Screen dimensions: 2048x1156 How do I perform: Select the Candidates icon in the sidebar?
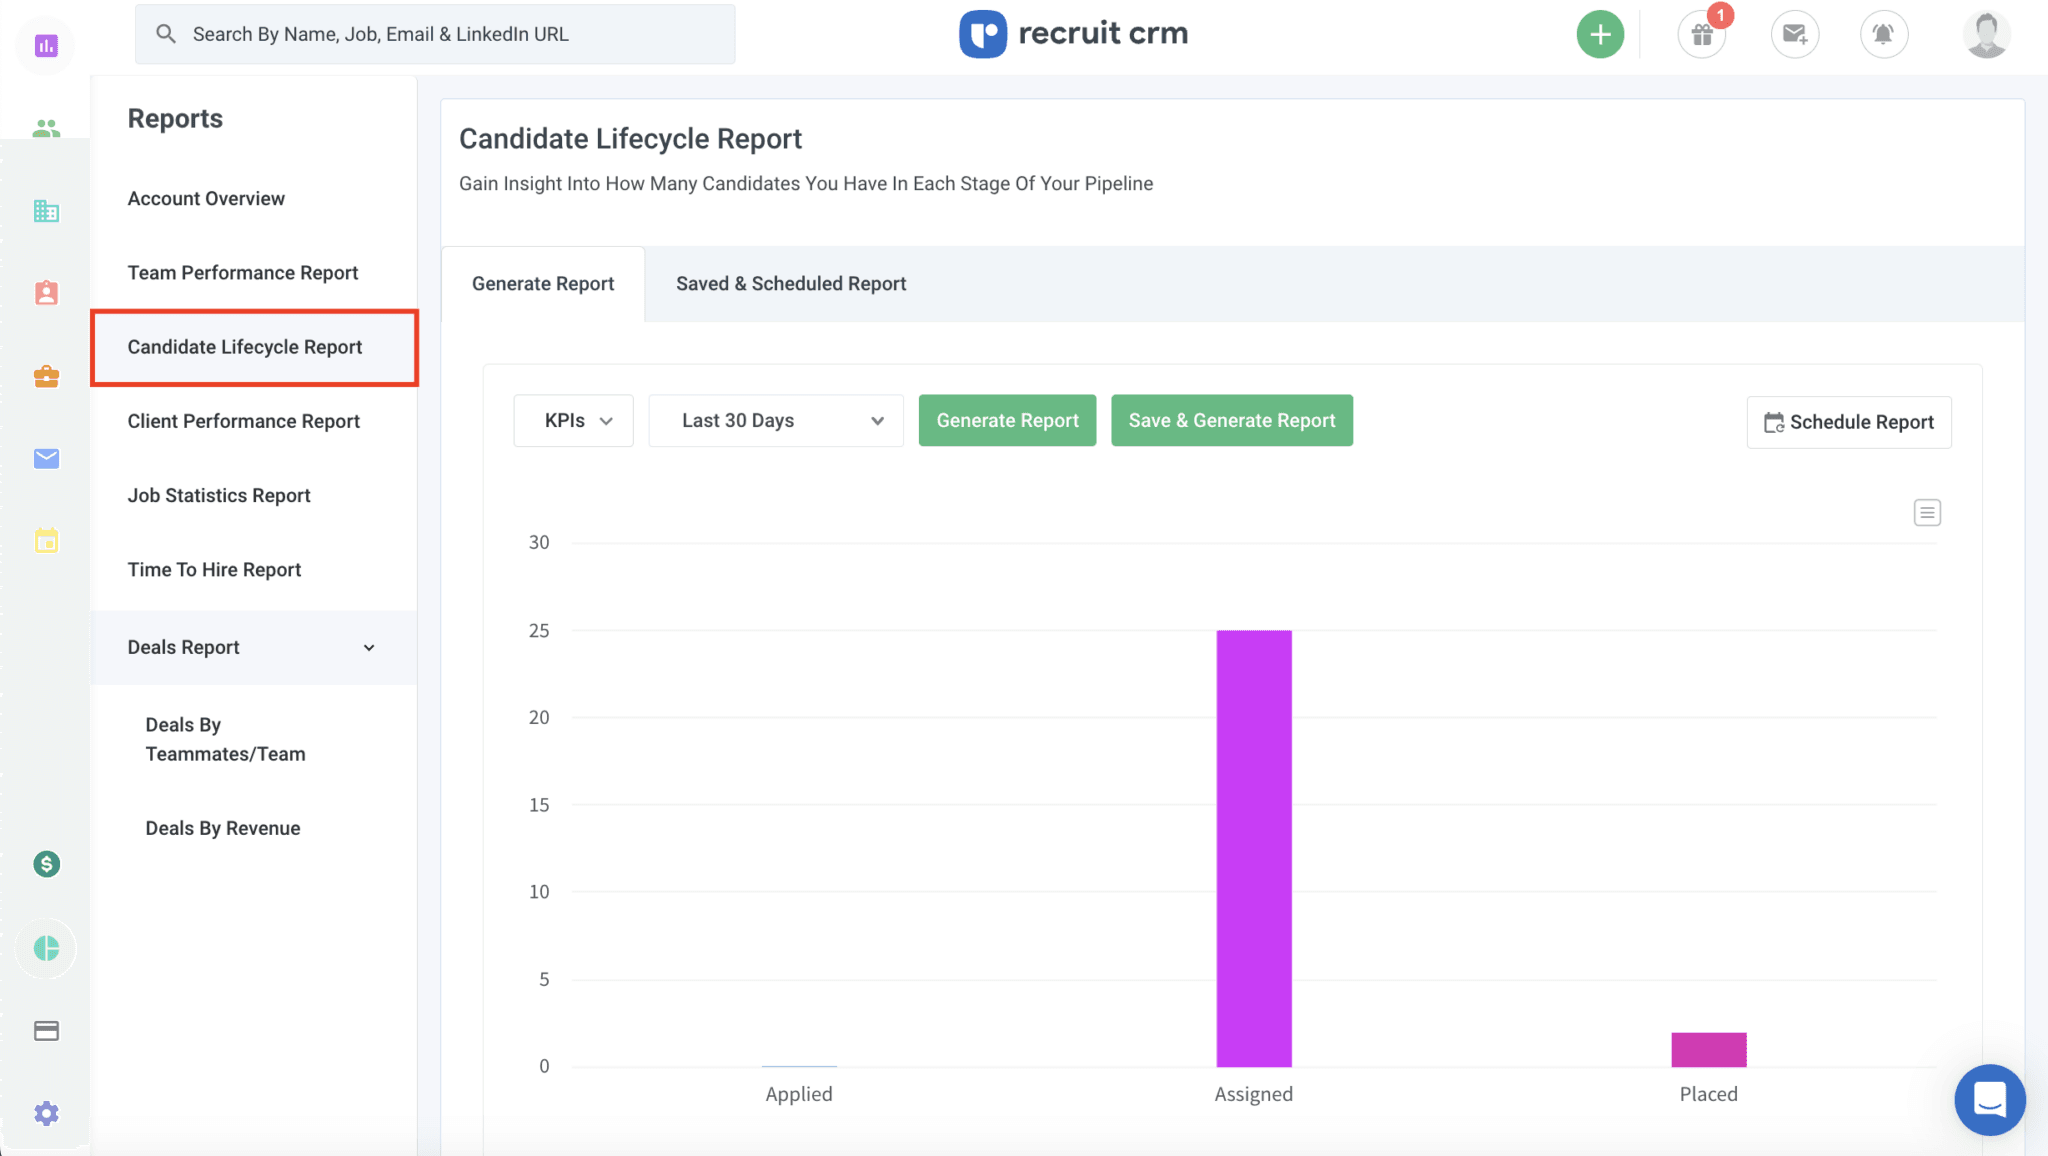(46, 127)
